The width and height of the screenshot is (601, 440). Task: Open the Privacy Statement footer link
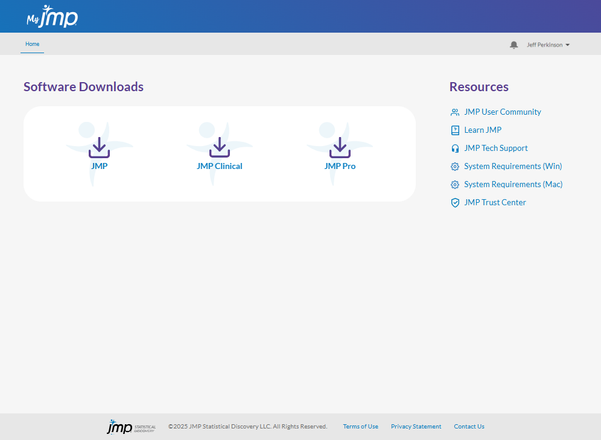(416, 426)
